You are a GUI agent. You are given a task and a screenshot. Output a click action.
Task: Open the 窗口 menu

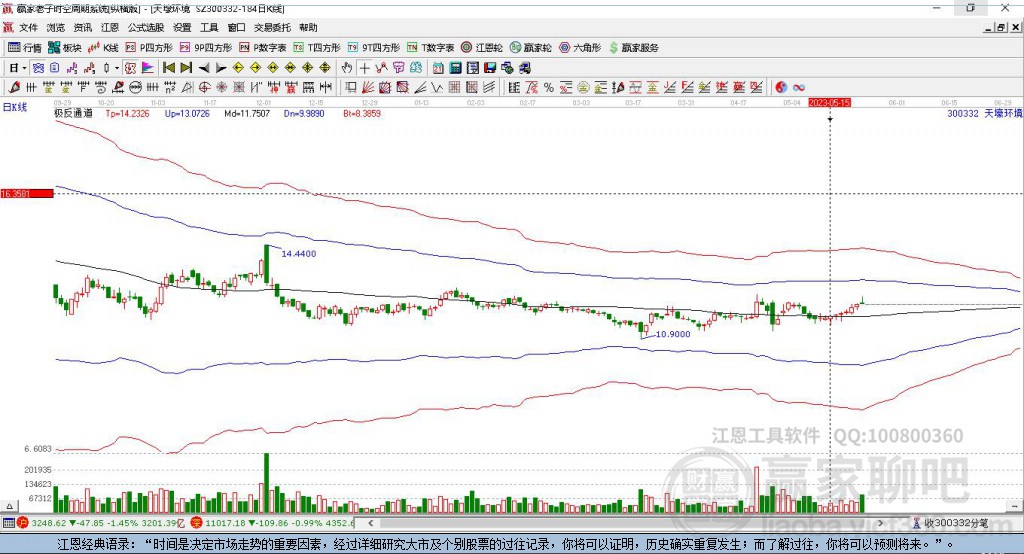tap(236, 27)
